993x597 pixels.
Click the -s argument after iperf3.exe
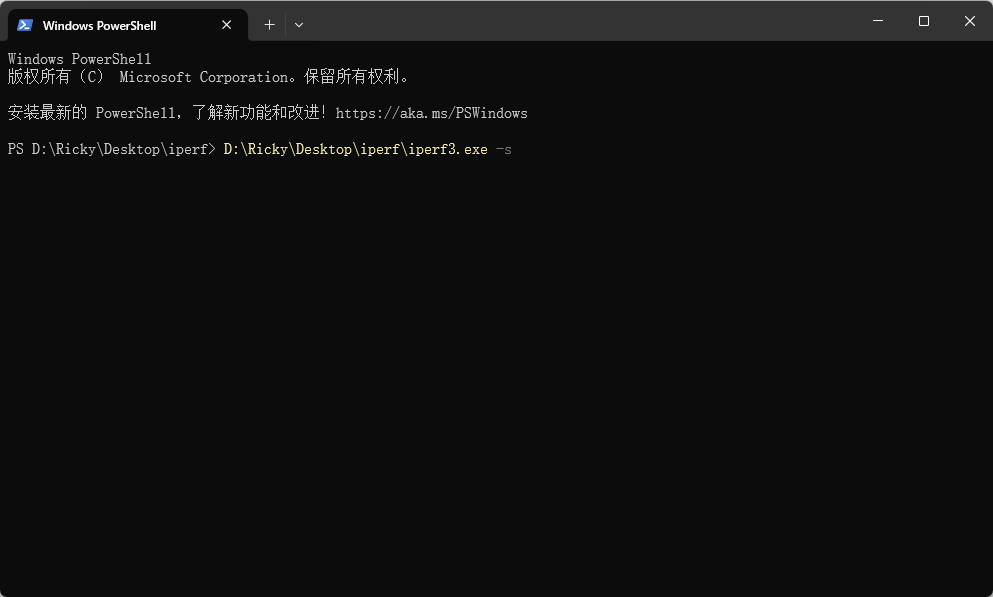(x=503, y=148)
